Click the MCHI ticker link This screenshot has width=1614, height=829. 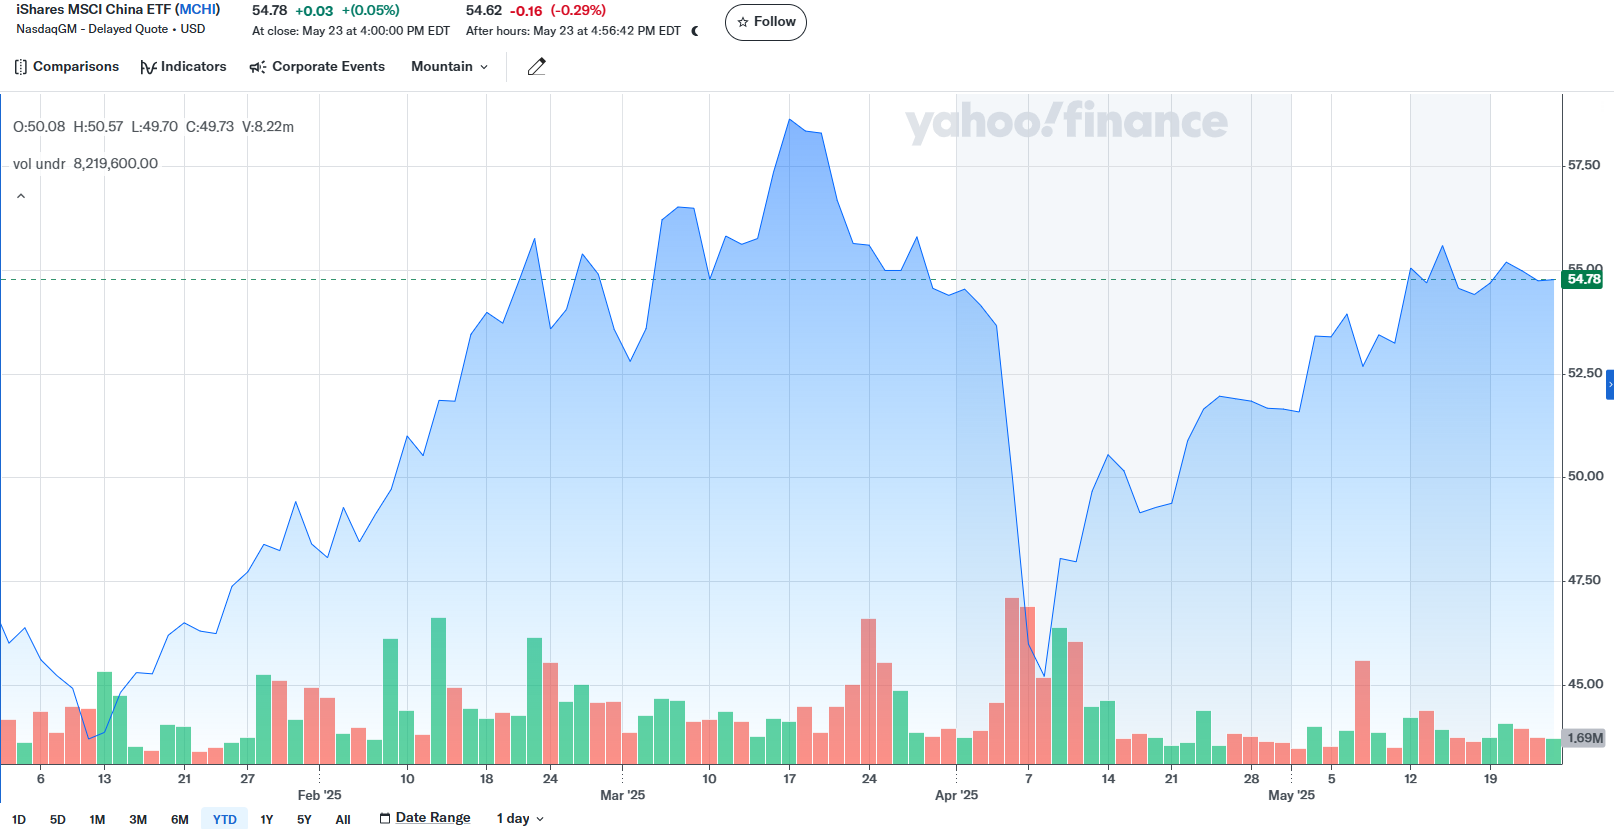pyautogui.click(x=197, y=9)
